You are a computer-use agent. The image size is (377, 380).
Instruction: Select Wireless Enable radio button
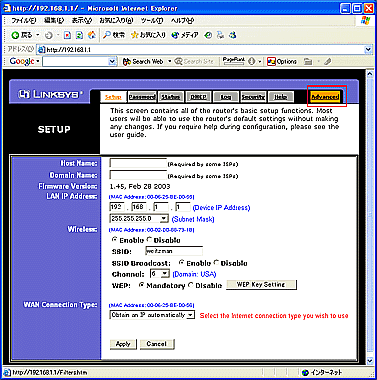[x=115, y=239]
